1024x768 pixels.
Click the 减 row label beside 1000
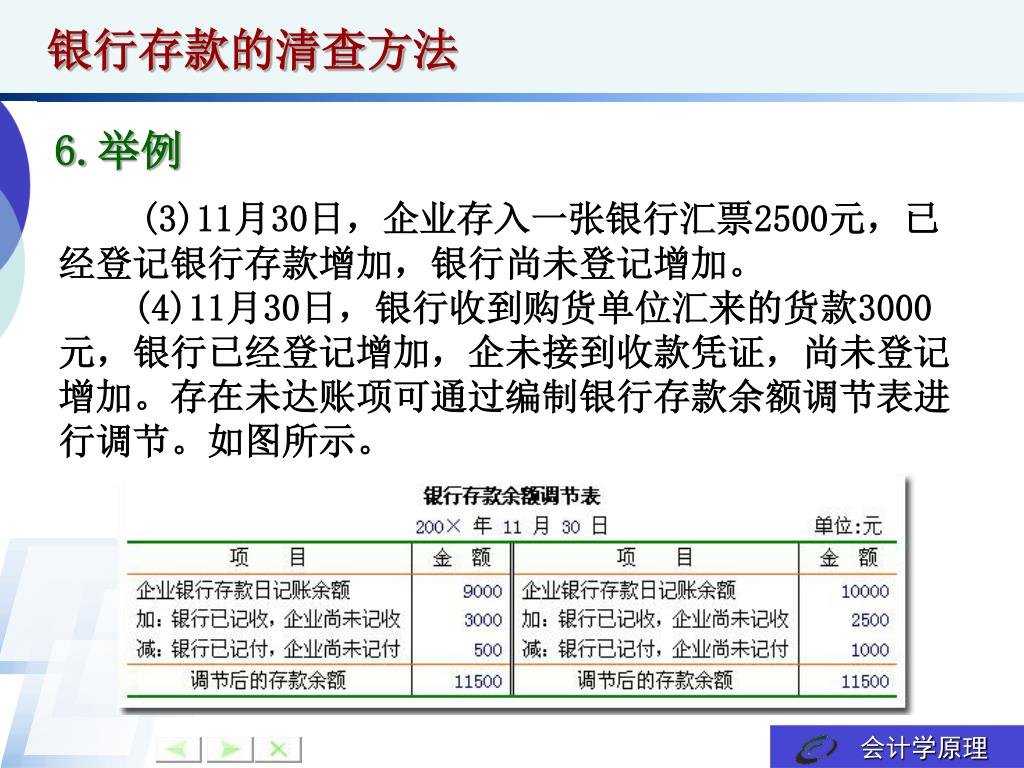[x=655, y=649]
